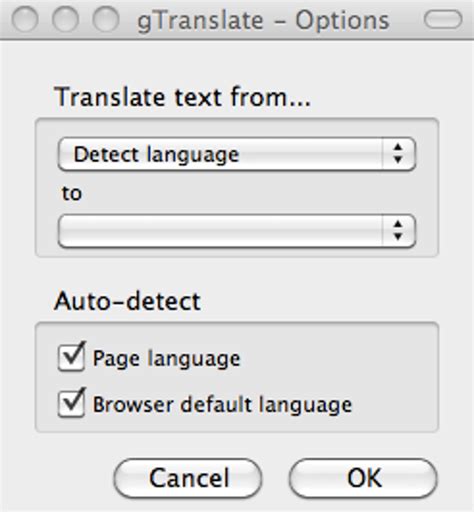Close the gTranslate Options window

pos(25,19)
